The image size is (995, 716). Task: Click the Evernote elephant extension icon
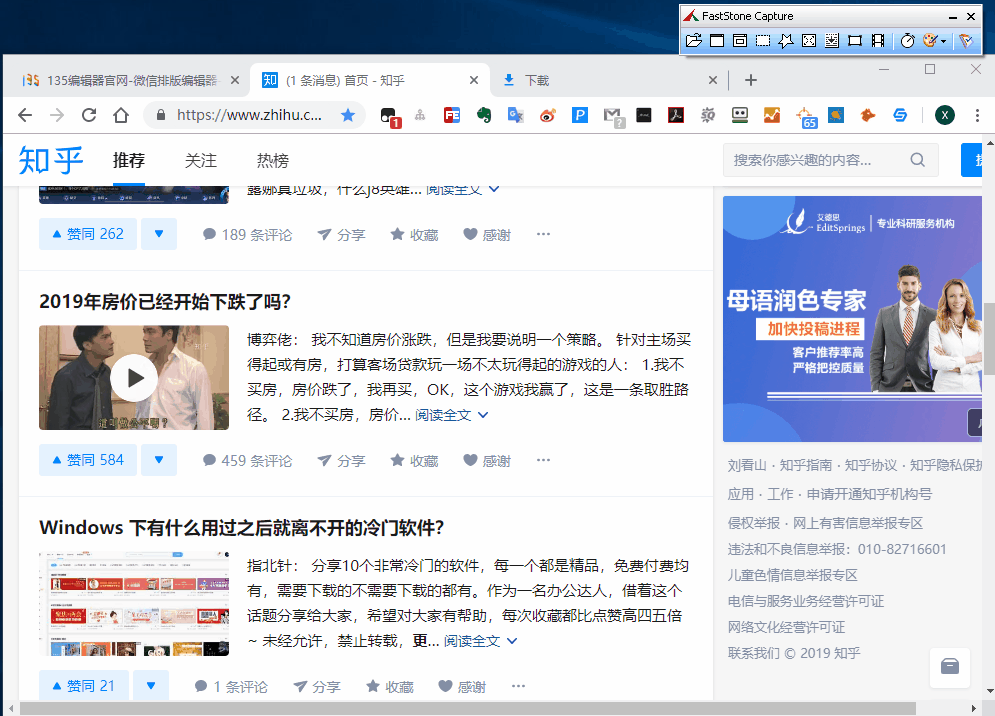click(x=484, y=115)
